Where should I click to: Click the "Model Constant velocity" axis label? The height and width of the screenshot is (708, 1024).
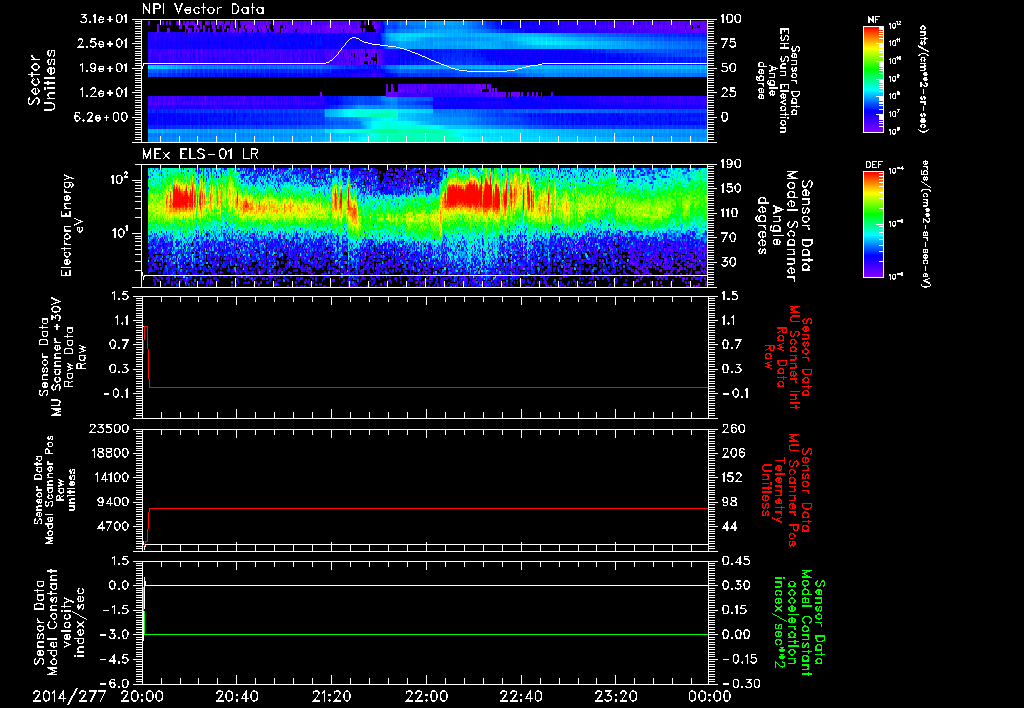pyautogui.click(x=50, y=624)
